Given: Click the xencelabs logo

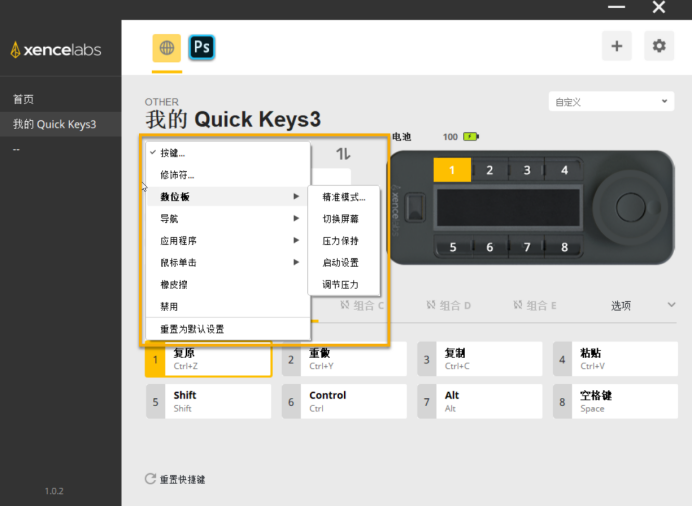Looking at the screenshot, I should click(x=56, y=49).
